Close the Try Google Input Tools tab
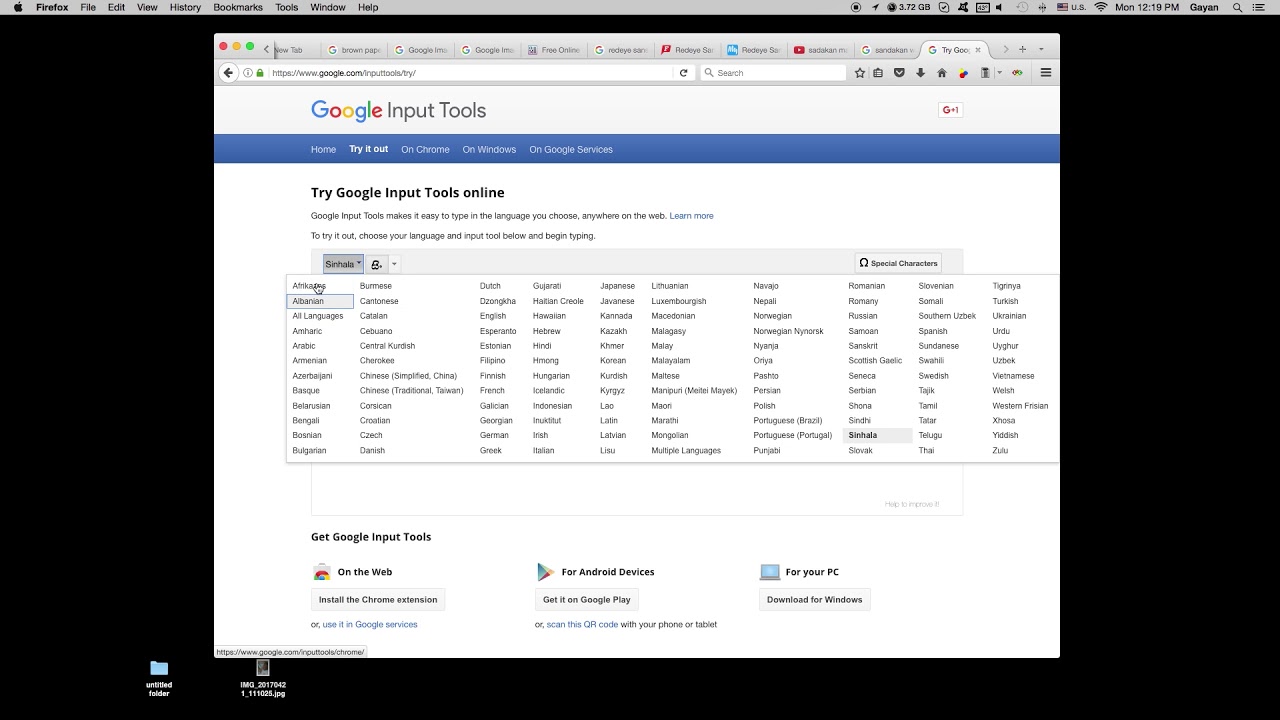Screen dimensions: 1280x720 [978, 49]
